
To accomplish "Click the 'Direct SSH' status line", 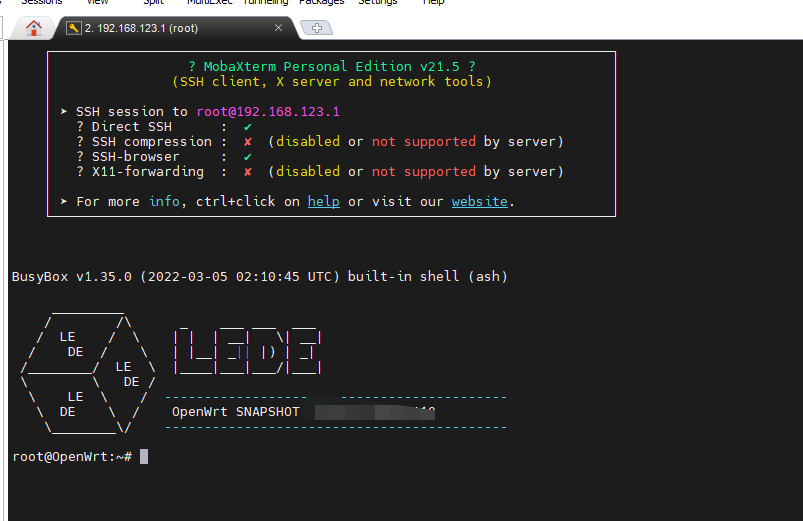I will tap(164, 127).
